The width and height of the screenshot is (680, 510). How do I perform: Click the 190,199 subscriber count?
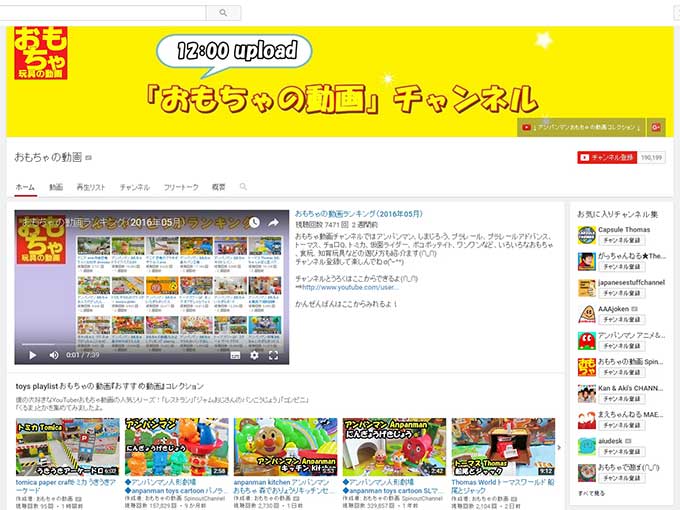pos(651,157)
